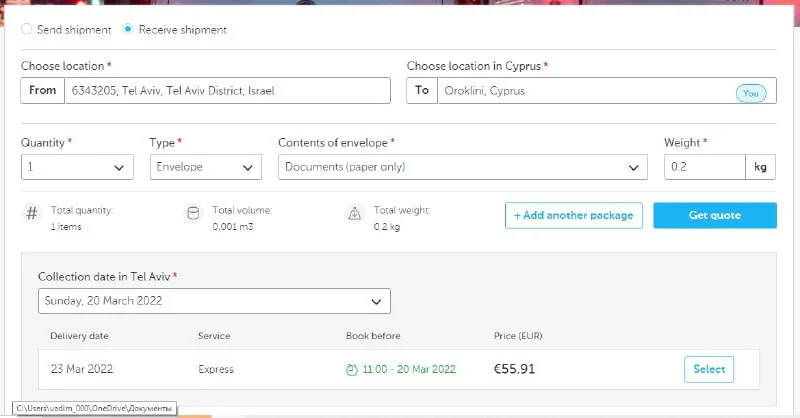This screenshot has height=418, width=800.
Task: Select the Send shipment radio option
Action: click(x=27, y=30)
